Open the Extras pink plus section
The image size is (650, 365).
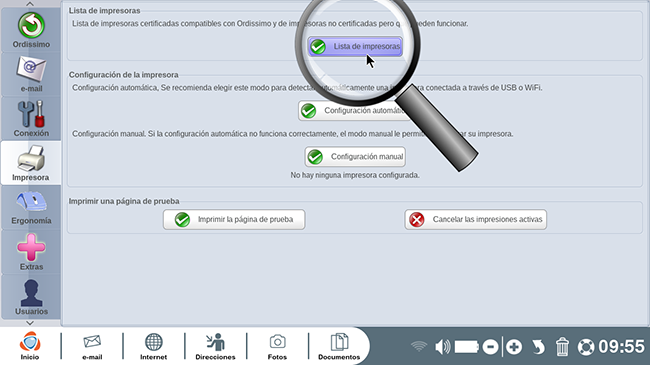(x=31, y=252)
